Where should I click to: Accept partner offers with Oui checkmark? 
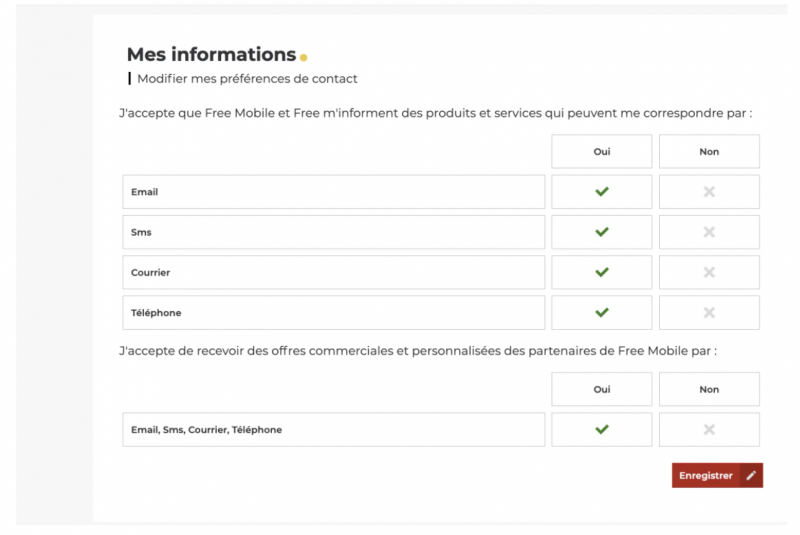coord(601,429)
